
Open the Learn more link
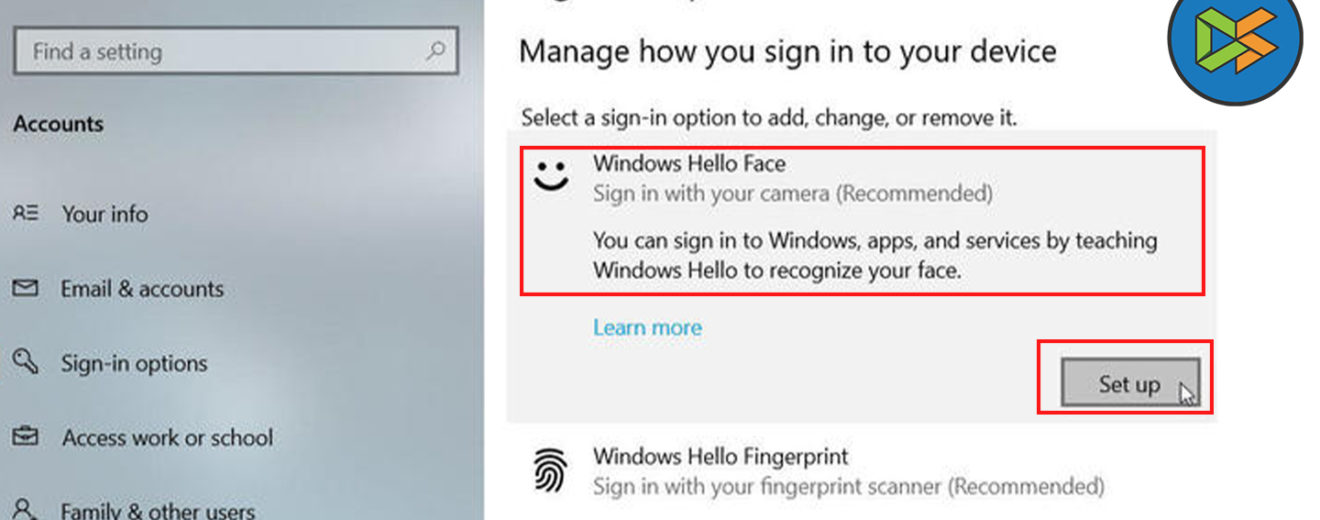(647, 328)
